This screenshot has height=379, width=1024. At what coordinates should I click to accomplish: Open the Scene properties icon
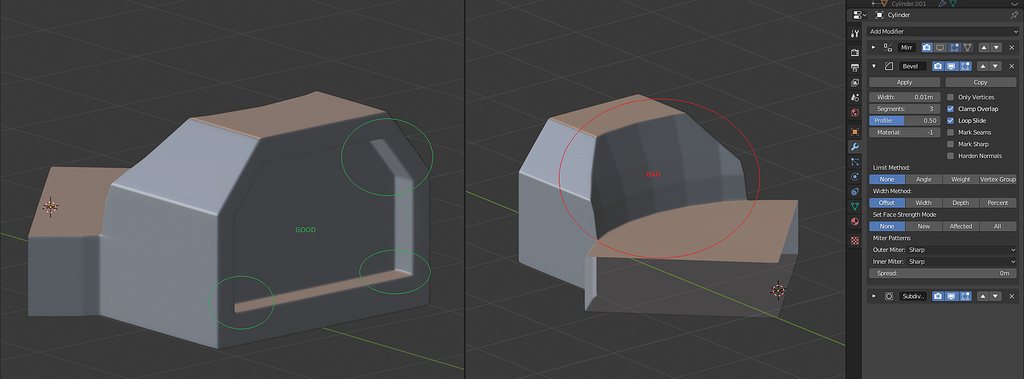click(x=855, y=98)
